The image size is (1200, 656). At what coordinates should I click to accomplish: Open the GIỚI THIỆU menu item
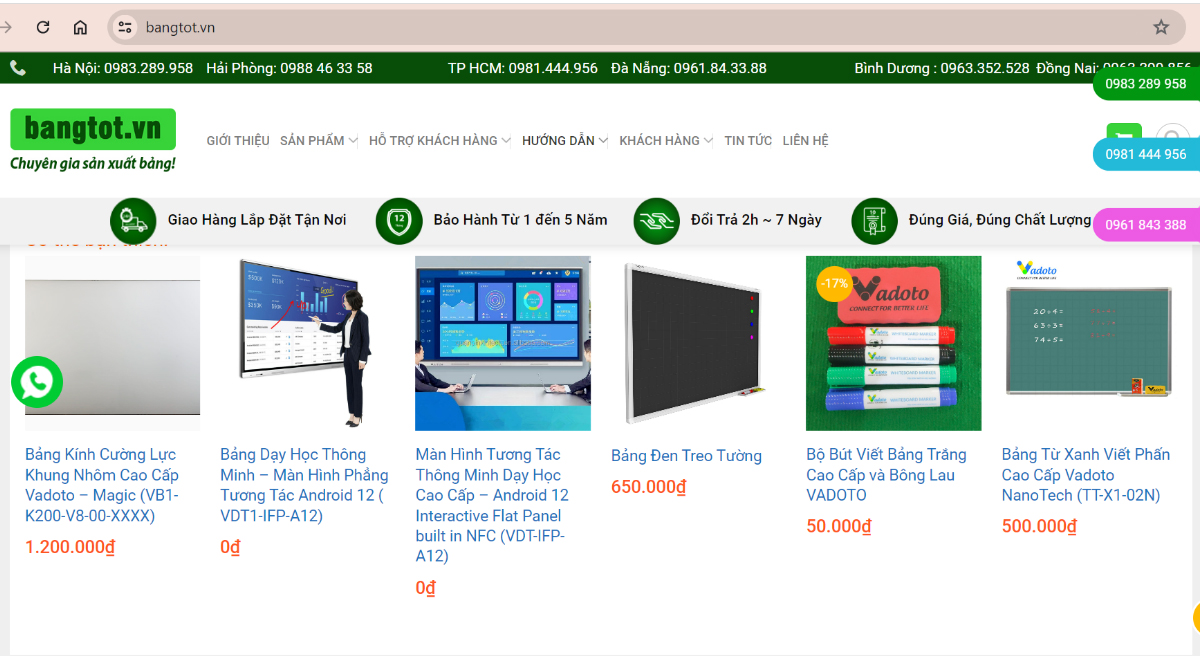(238, 141)
